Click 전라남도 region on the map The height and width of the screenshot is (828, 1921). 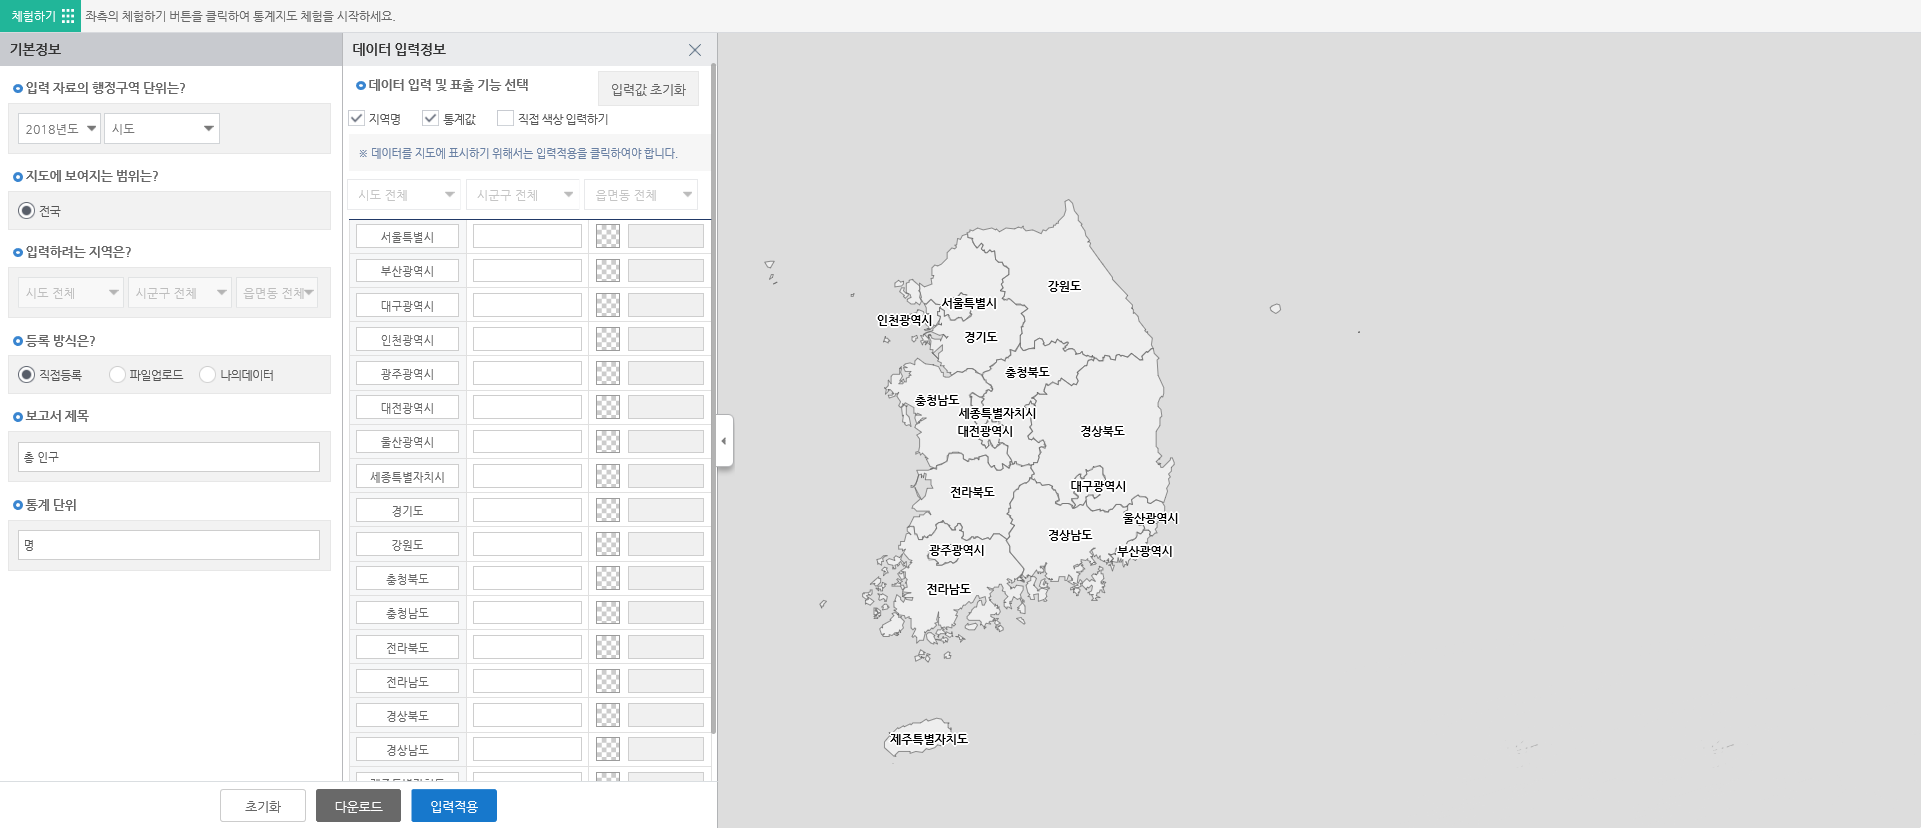pos(948,589)
